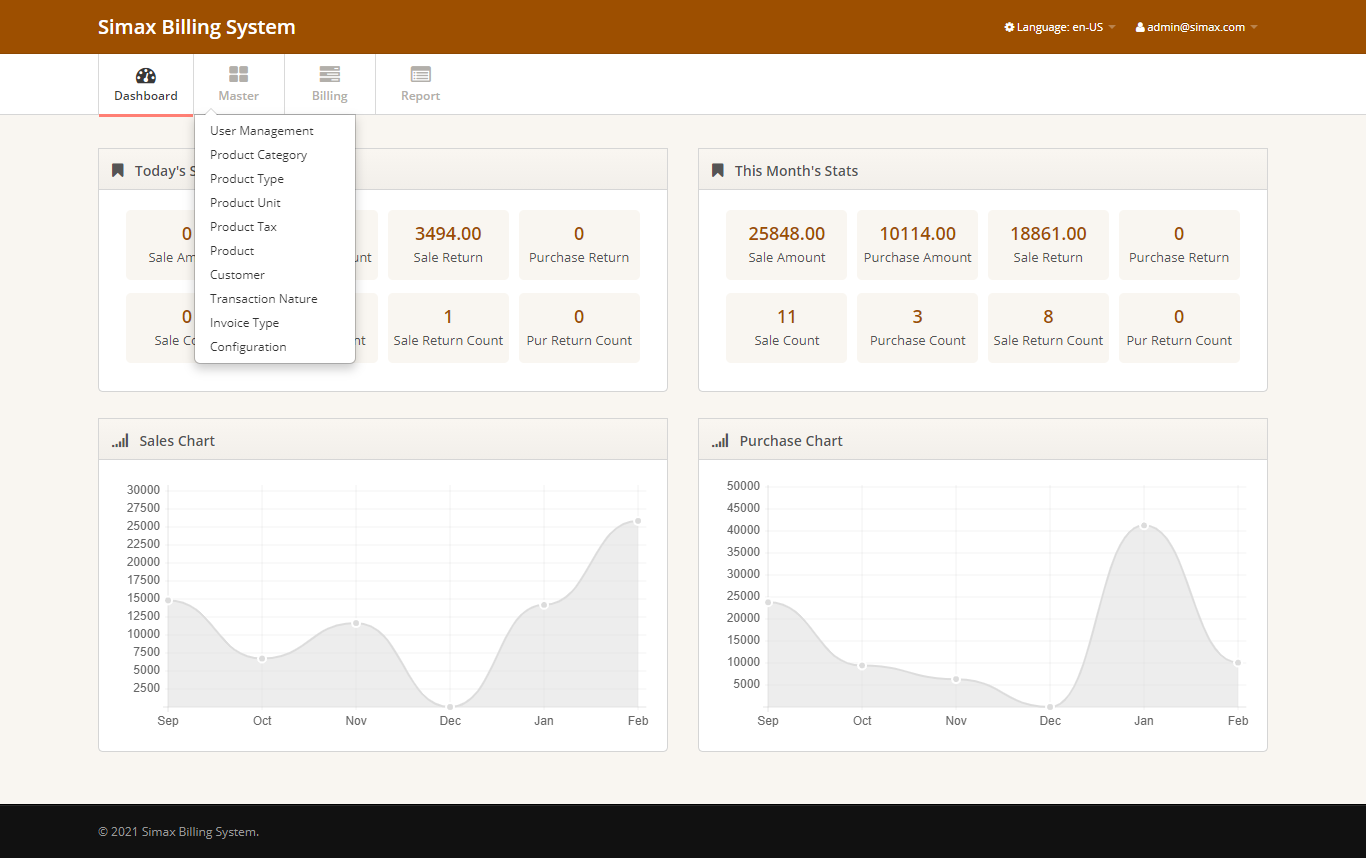This screenshot has height=858, width=1366.
Task: Click This Month's Purchase Return tile
Action: coord(1179,245)
